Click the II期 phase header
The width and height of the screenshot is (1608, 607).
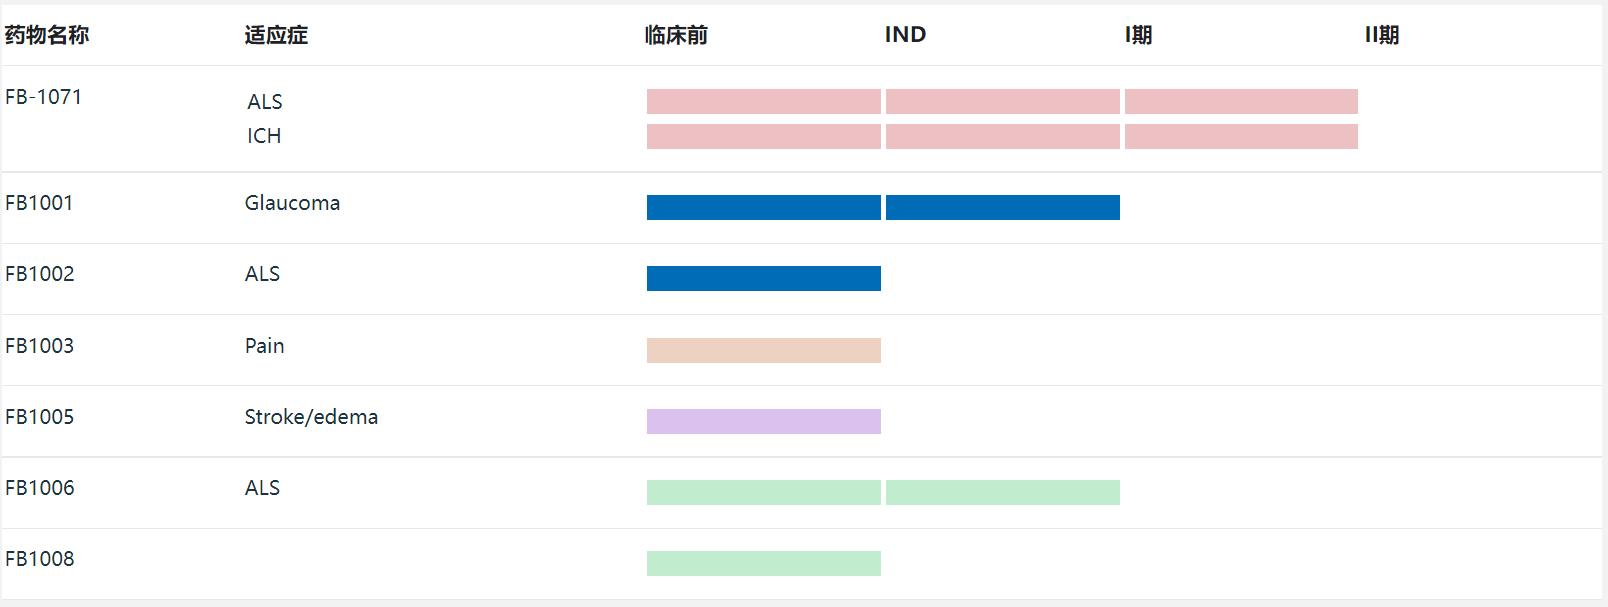[x=1381, y=35]
